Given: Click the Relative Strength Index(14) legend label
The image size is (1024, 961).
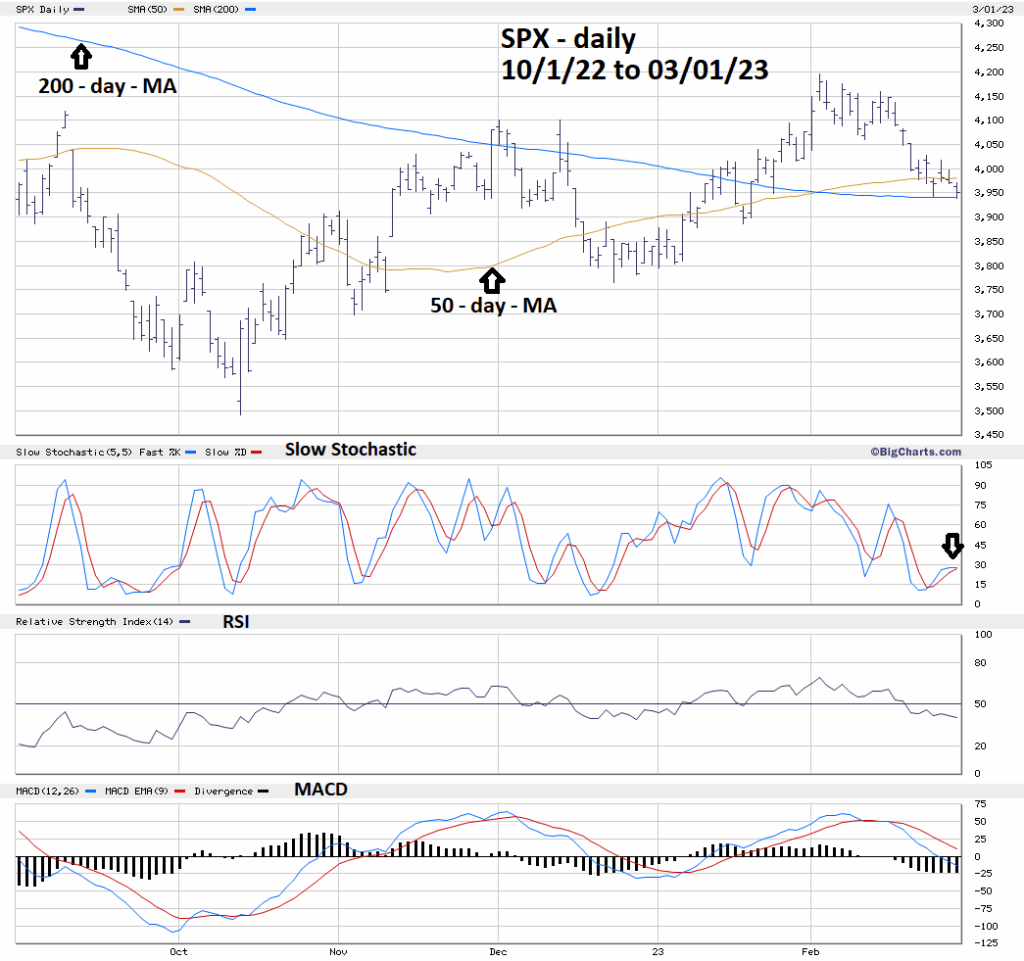Looking at the screenshot, I should pos(95,622).
